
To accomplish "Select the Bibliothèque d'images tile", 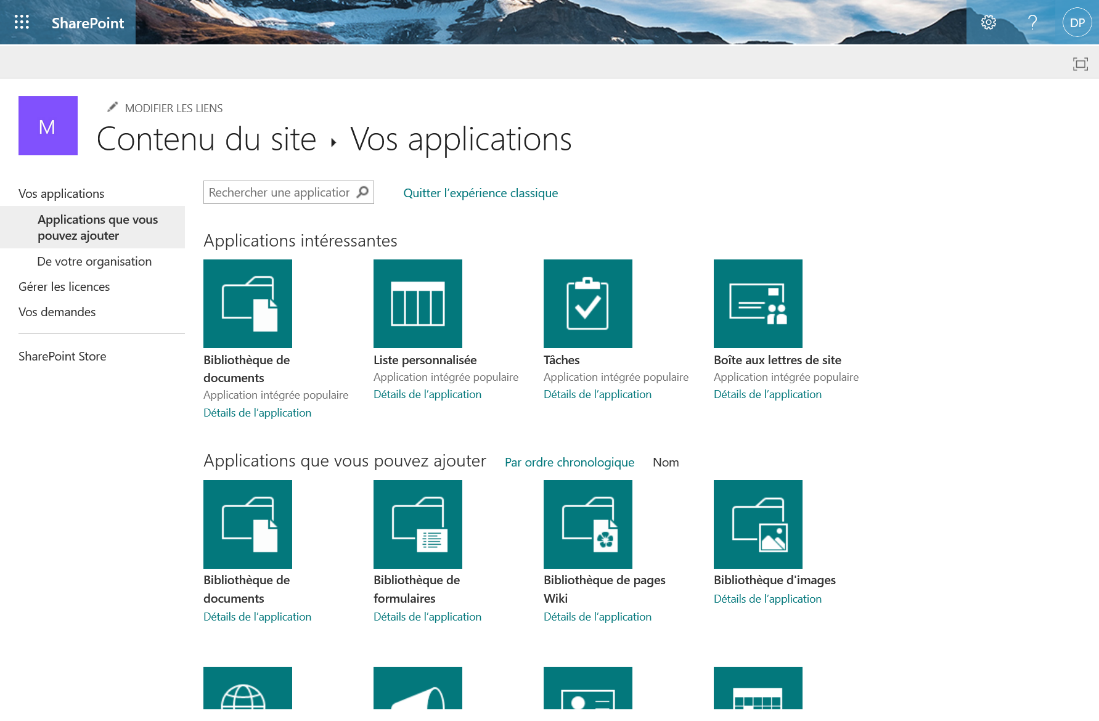I will pos(758,524).
